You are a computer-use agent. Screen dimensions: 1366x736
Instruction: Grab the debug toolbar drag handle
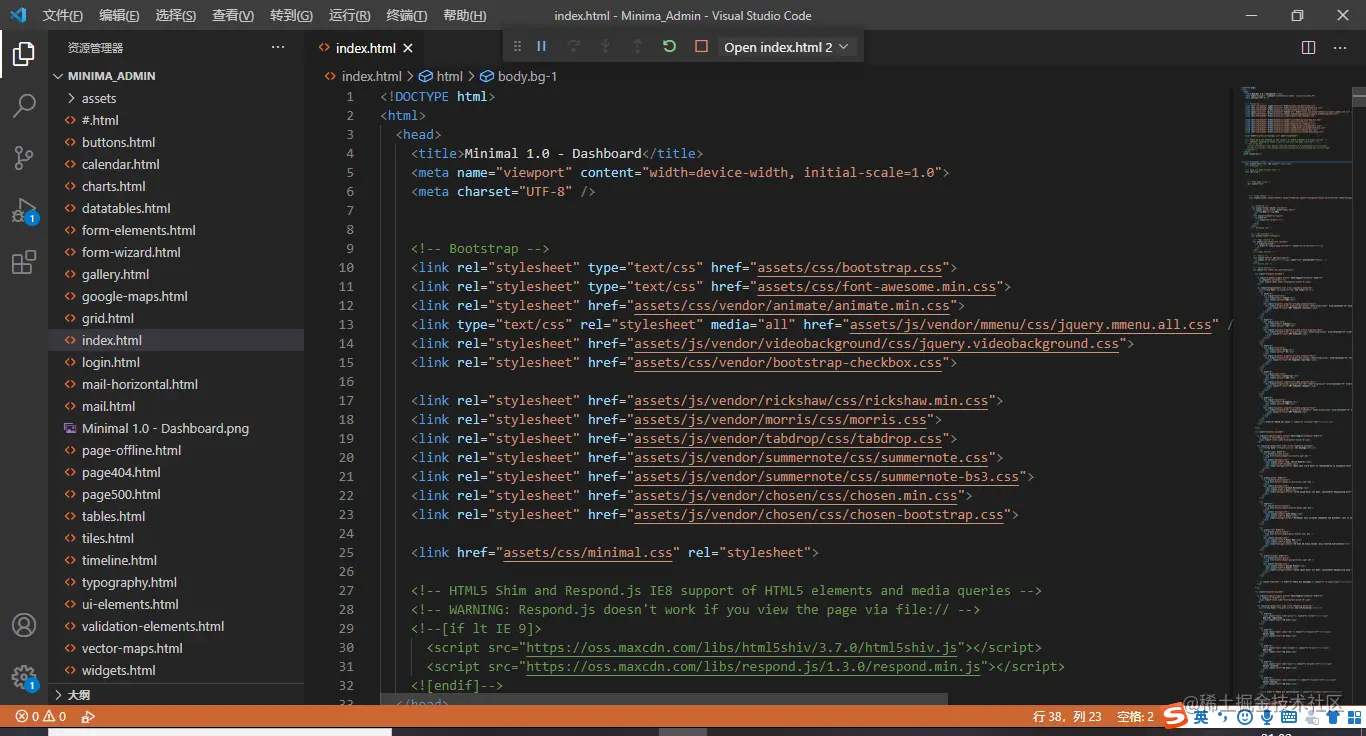point(517,46)
